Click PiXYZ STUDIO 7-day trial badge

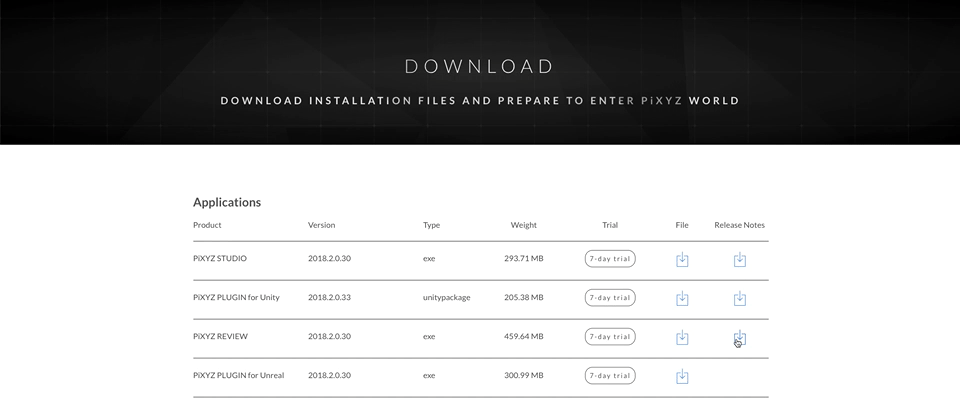[610, 259]
